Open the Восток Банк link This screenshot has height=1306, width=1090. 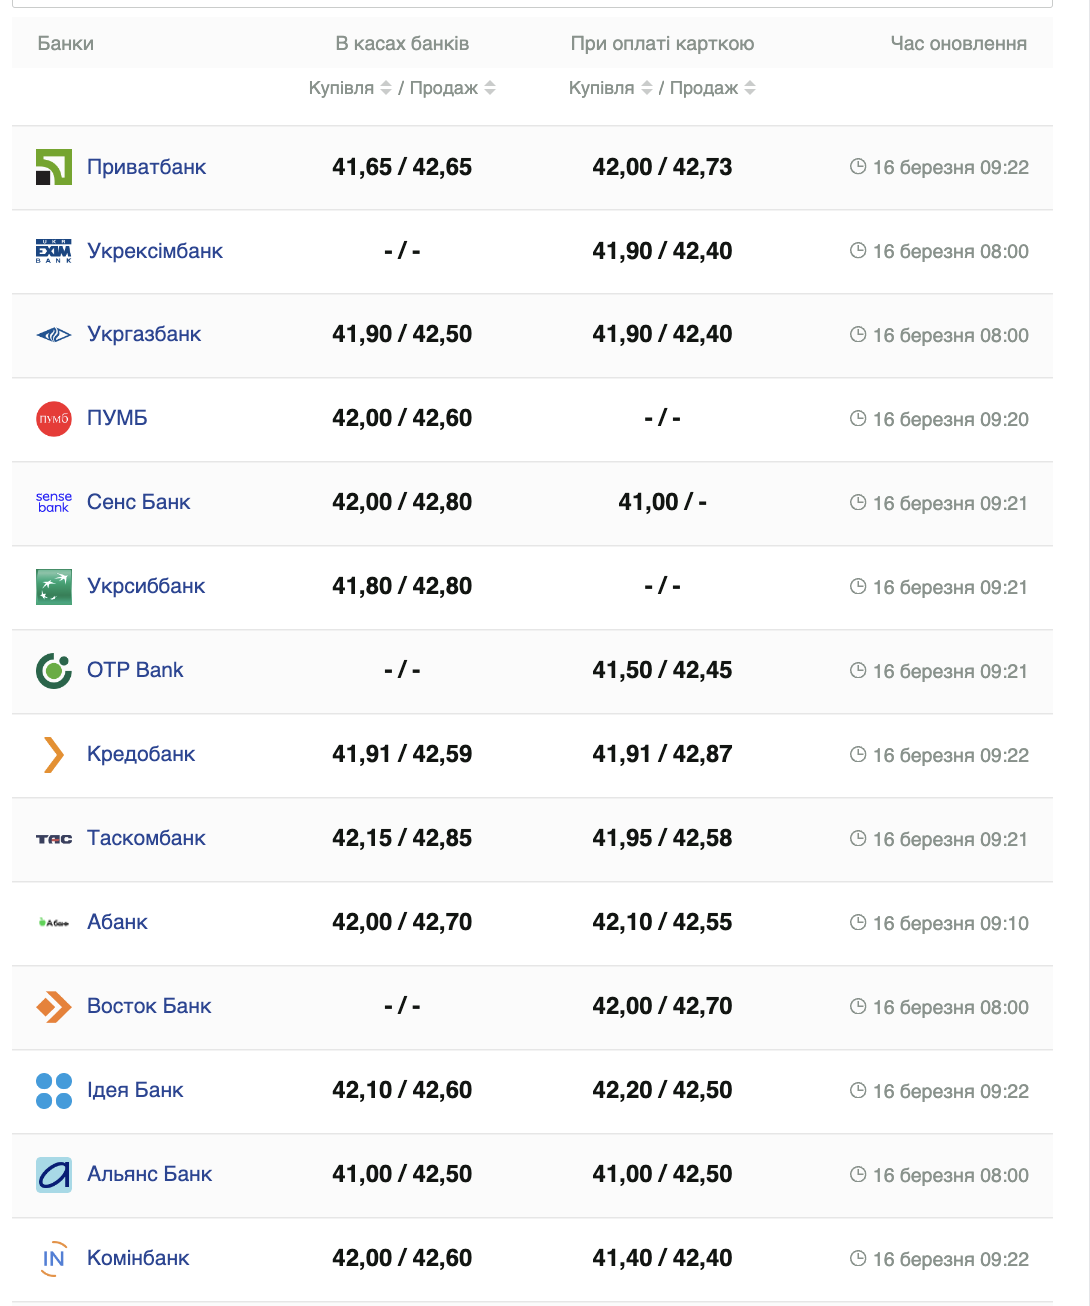pos(149,1006)
